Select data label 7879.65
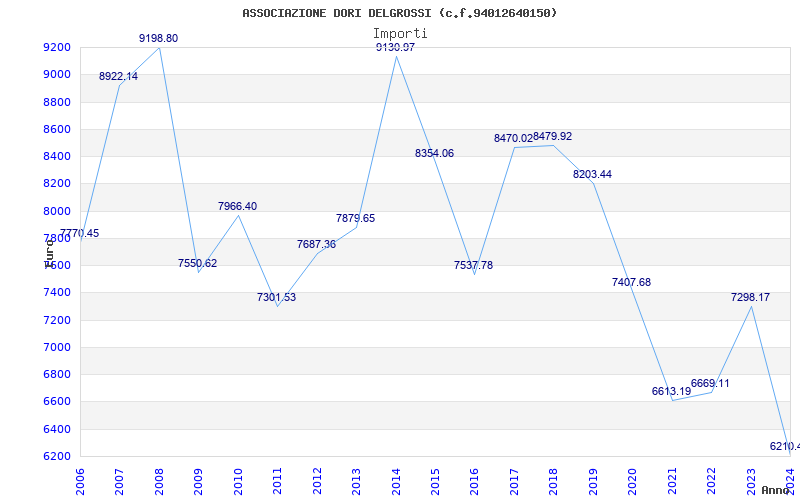Screen dimensions: 800x500 click(356, 218)
